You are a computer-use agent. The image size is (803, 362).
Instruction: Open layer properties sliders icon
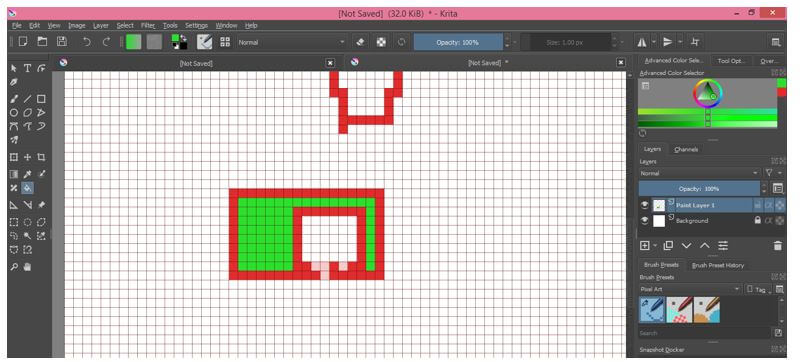click(723, 246)
